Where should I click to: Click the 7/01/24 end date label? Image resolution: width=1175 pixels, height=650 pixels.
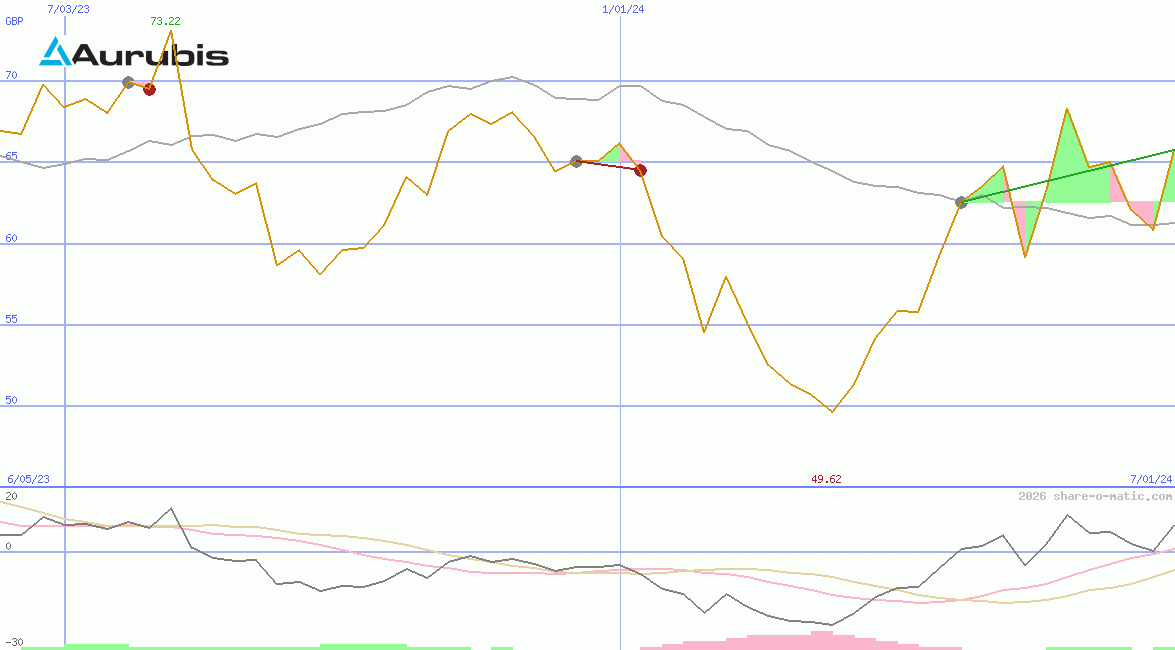1151,479
